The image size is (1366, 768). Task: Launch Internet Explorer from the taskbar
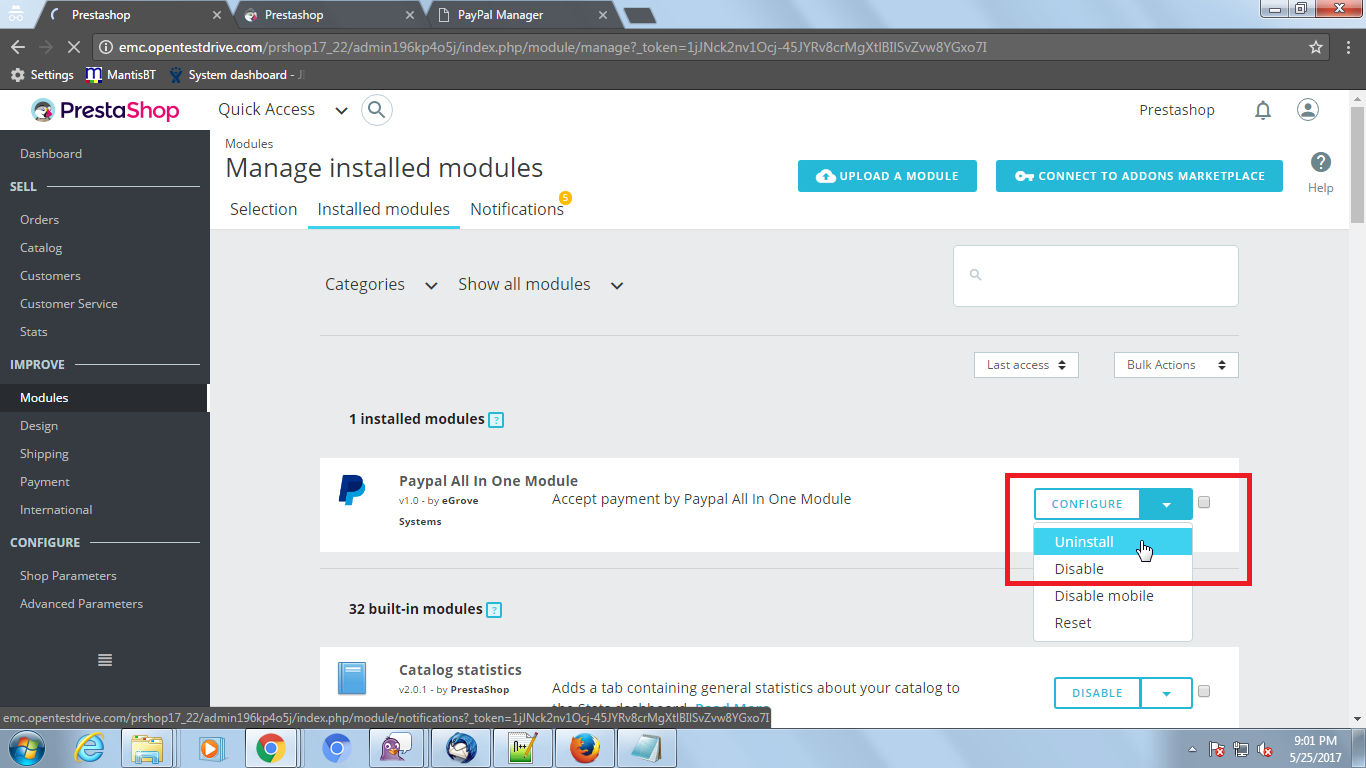[x=91, y=748]
